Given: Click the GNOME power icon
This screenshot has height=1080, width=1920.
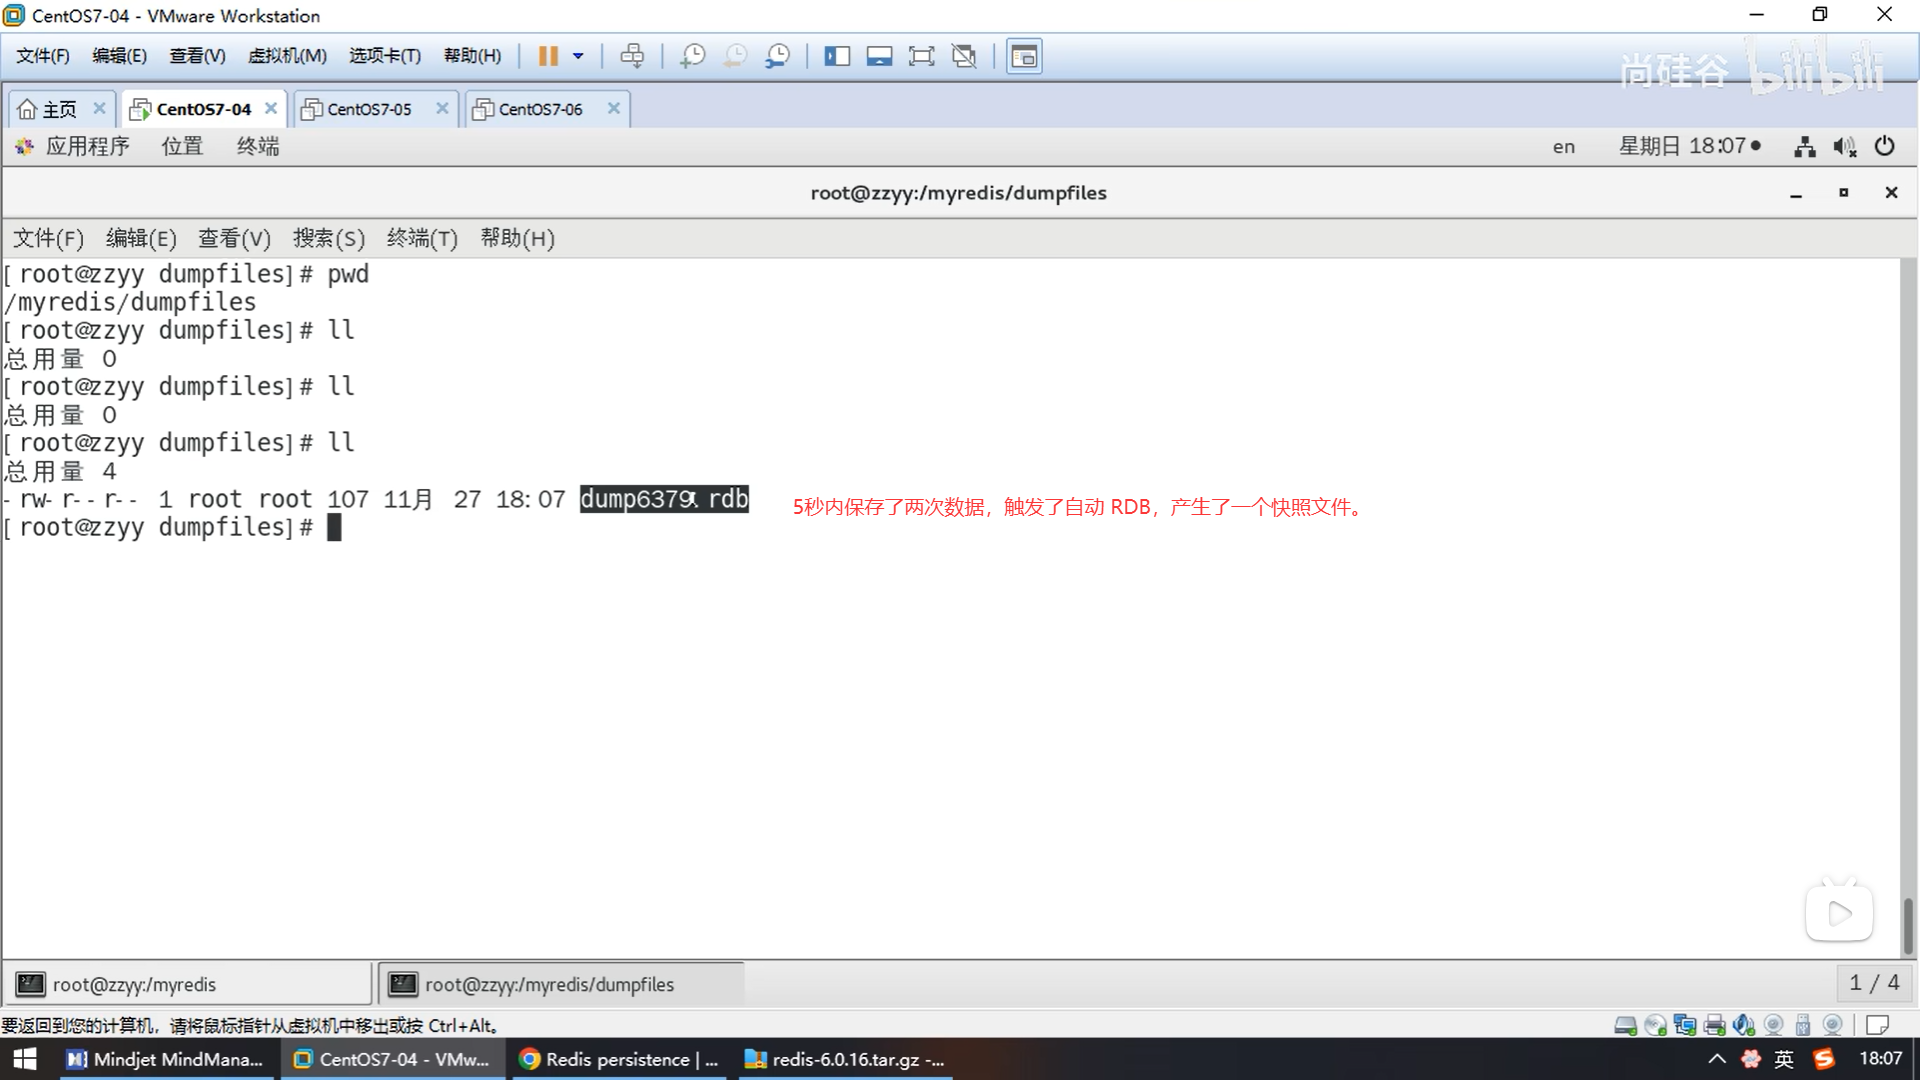Looking at the screenshot, I should [x=1884, y=146].
